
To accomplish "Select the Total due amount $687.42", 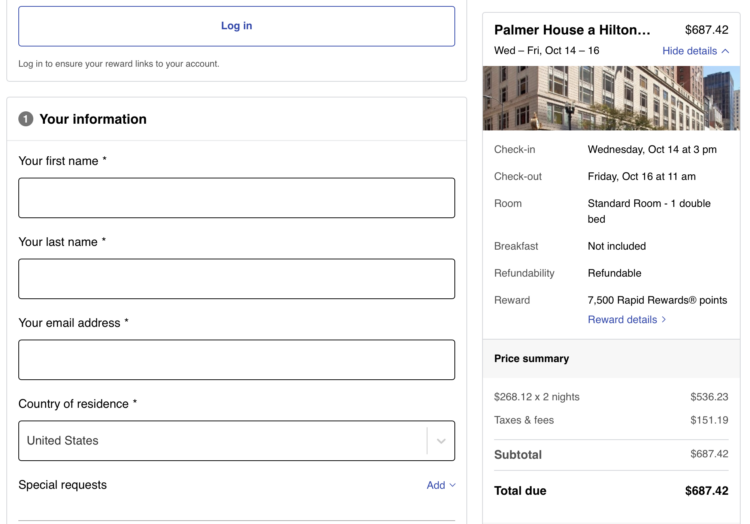I will point(706,491).
